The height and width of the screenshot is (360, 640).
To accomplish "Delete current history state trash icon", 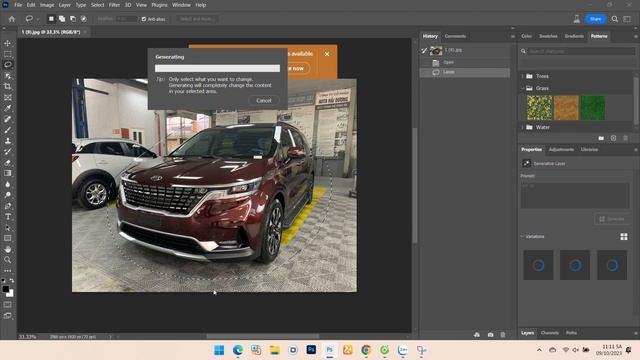I will coord(503,334).
